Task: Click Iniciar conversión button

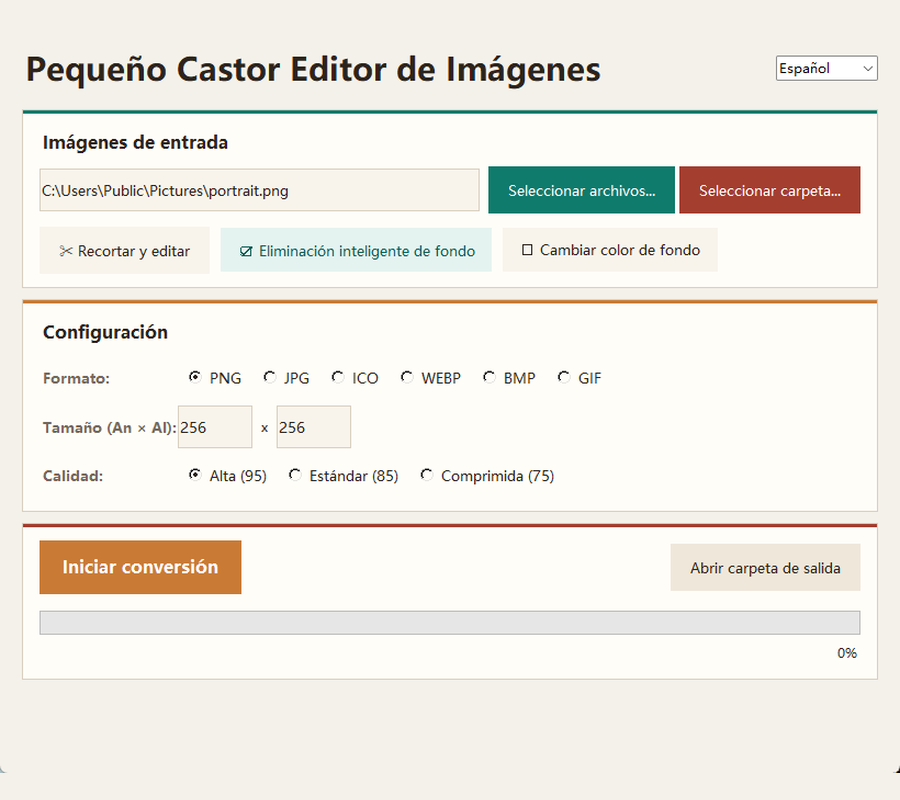Action: 140,567
